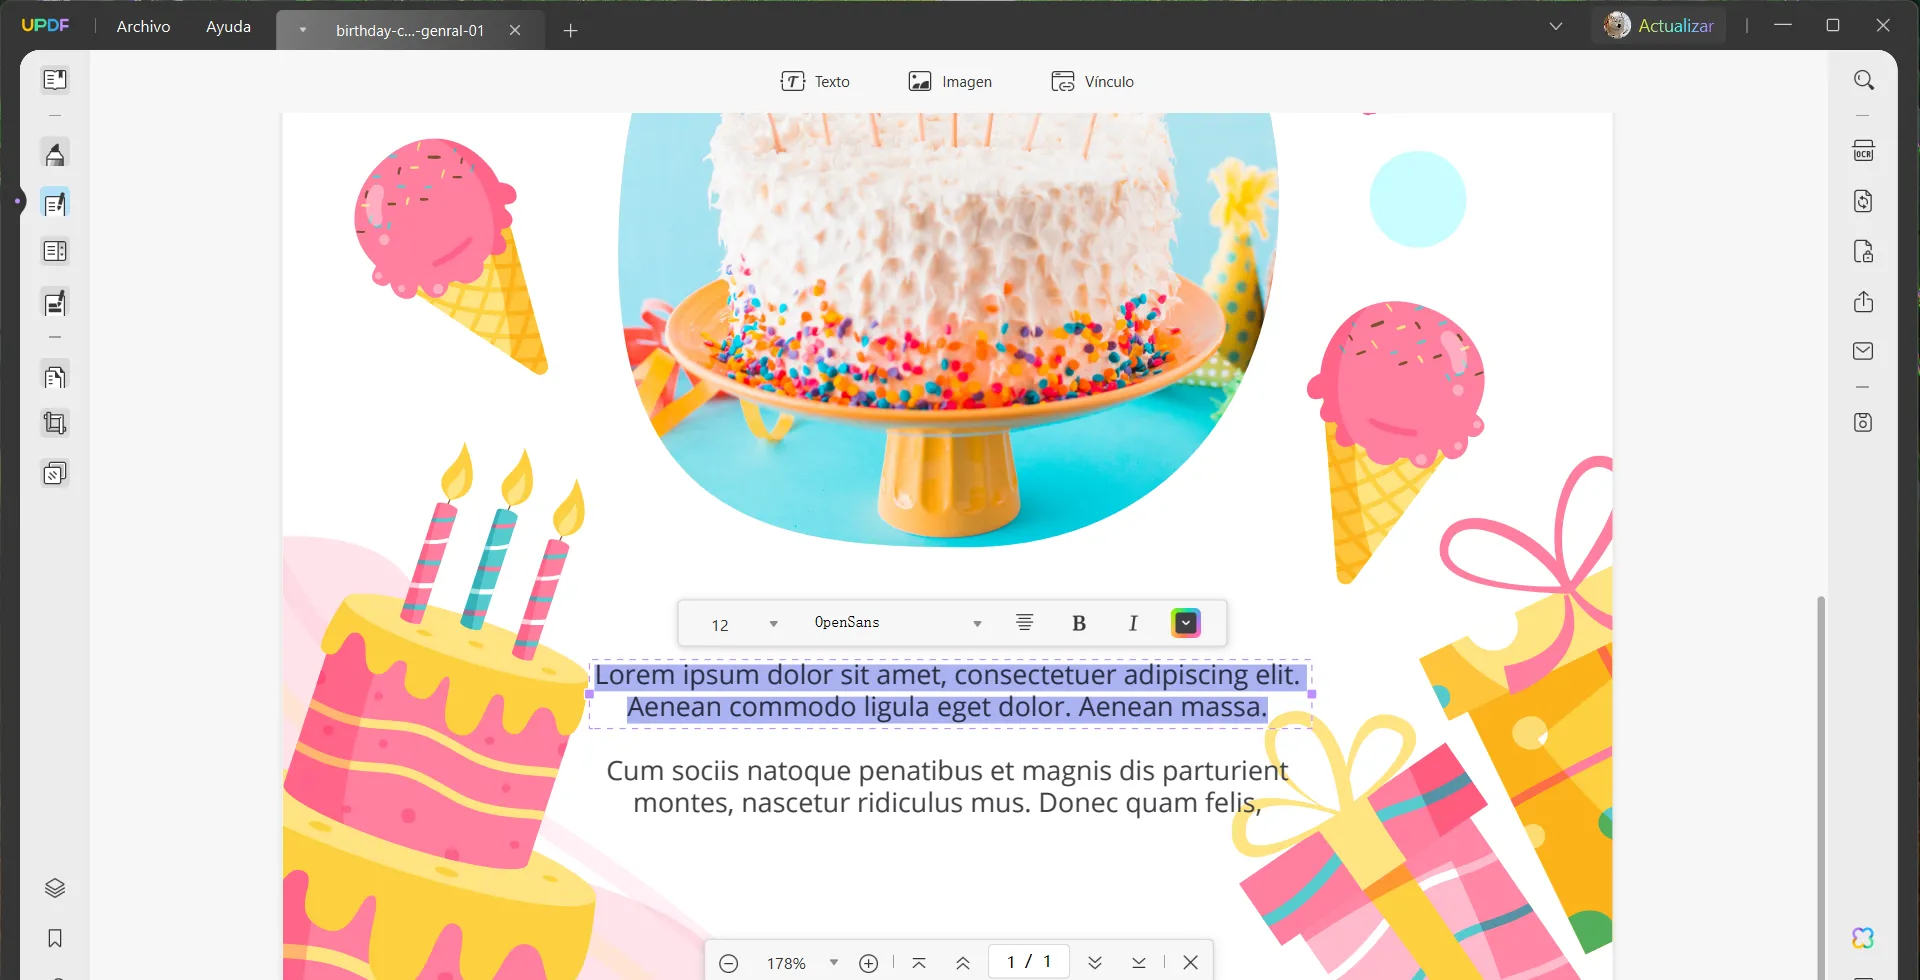Open the tab options arrow on birthday tab
The width and height of the screenshot is (1920, 980).
(302, 30)
